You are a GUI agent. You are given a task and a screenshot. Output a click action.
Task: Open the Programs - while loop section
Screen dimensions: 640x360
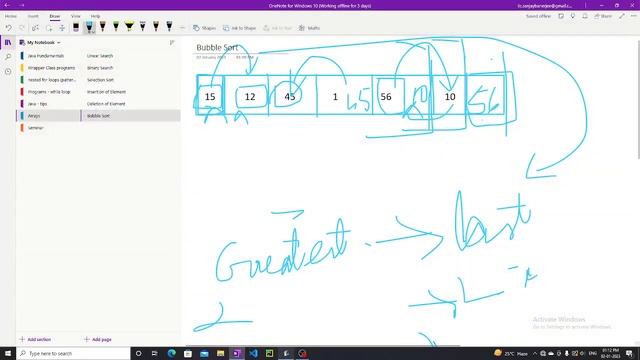48,92
